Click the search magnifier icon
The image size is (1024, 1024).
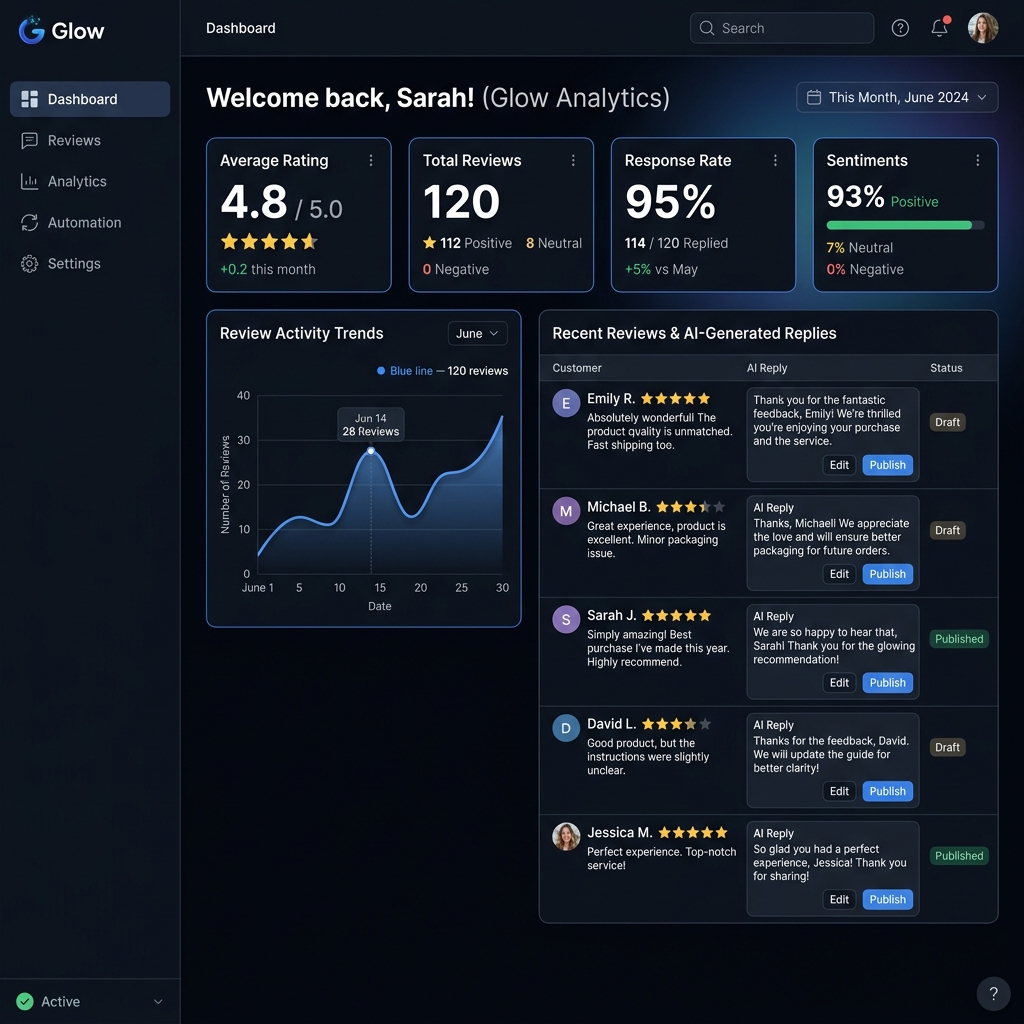(x=707, y=28)
